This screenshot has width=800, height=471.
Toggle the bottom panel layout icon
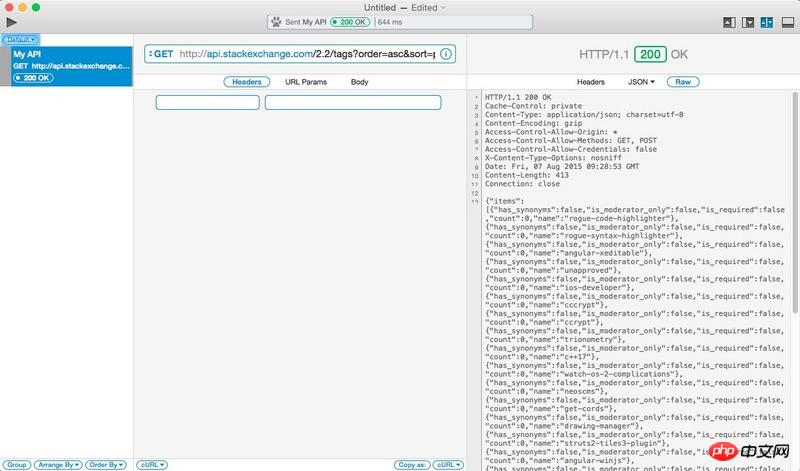point(788,22)
